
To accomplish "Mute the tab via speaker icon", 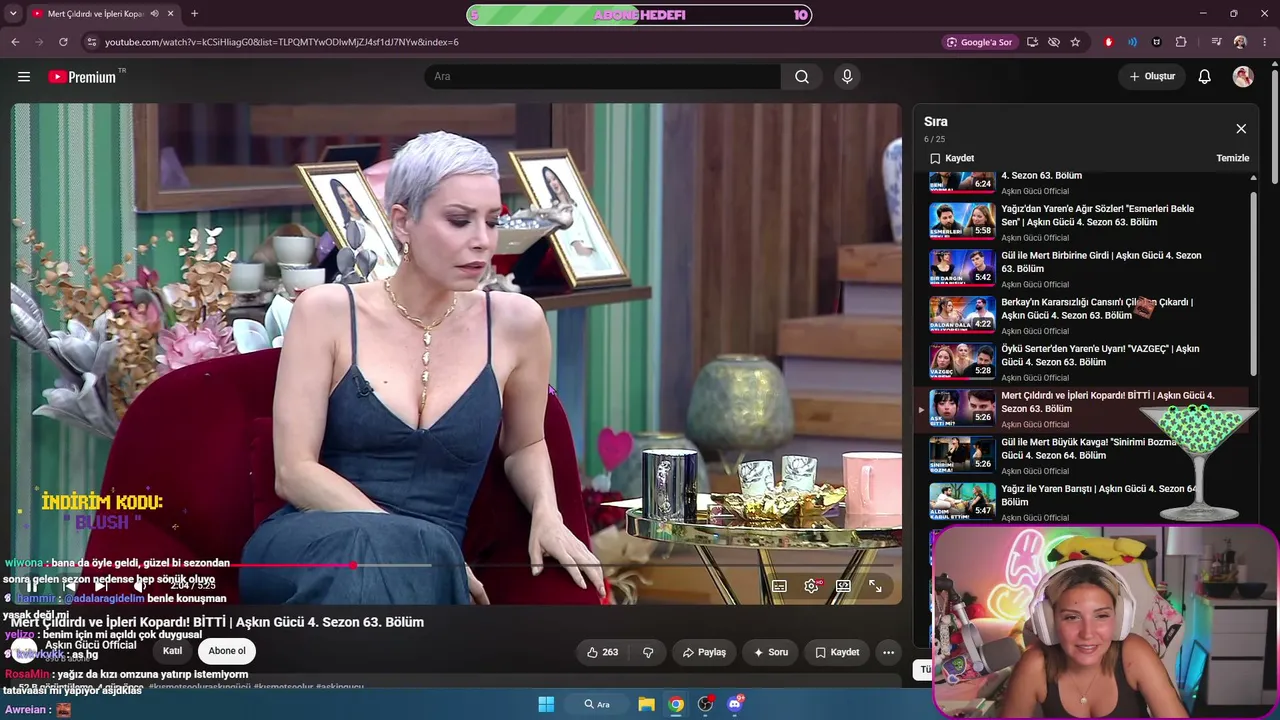I will (154, 14).
